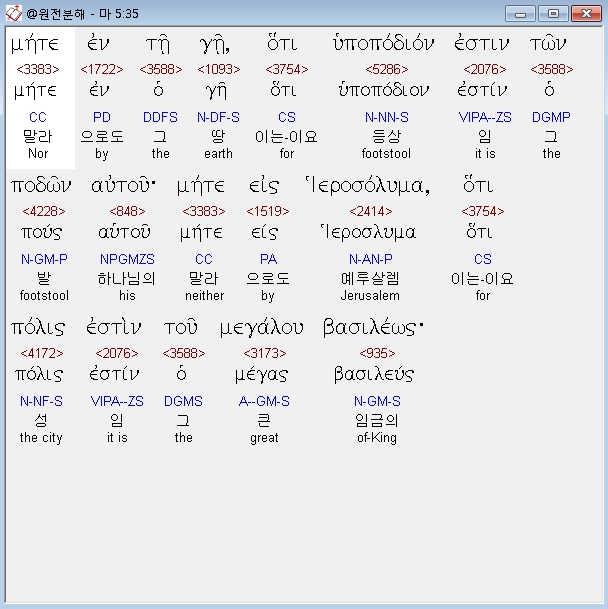608x609 pixels.
Task: Click the English gloss of-King
Action: pos(377,438)
